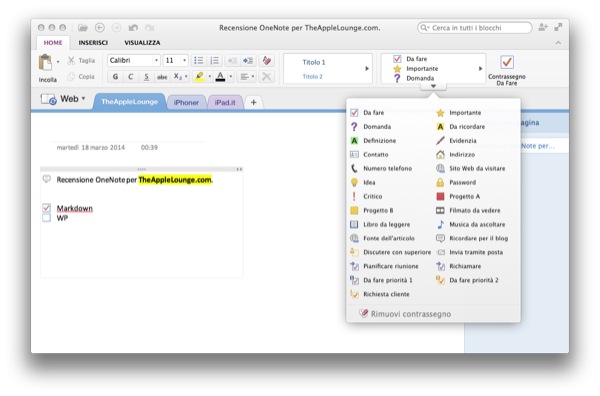Screen dimensions: 600x396
Task: Click the undo icon in title bar
Action: [x=133, y=28]
